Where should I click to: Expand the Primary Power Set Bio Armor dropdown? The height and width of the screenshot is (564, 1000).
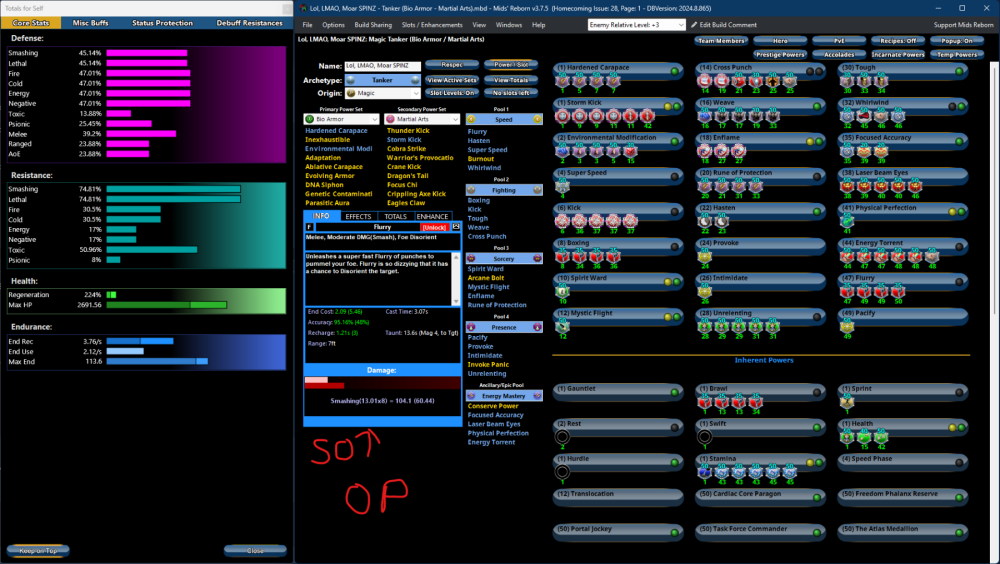click(x=341, y=119)
